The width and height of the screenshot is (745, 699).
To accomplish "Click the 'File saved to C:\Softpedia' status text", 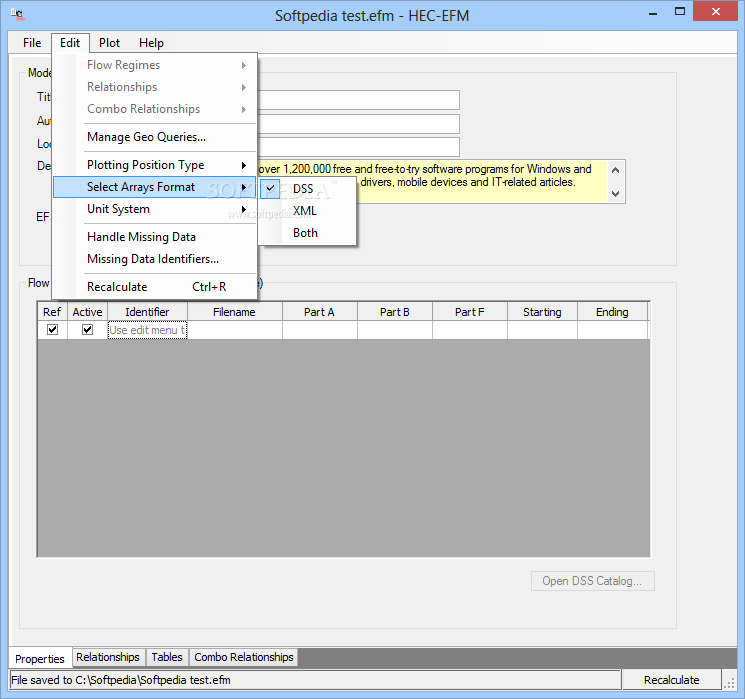I will [121, 680].
